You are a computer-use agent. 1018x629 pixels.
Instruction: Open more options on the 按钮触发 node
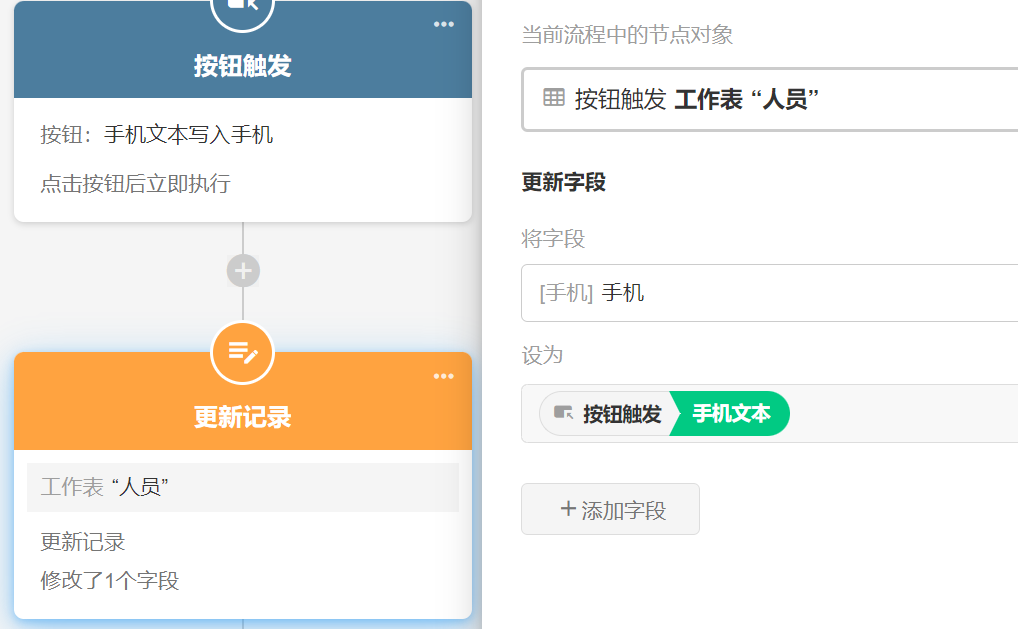pos(444,25)
